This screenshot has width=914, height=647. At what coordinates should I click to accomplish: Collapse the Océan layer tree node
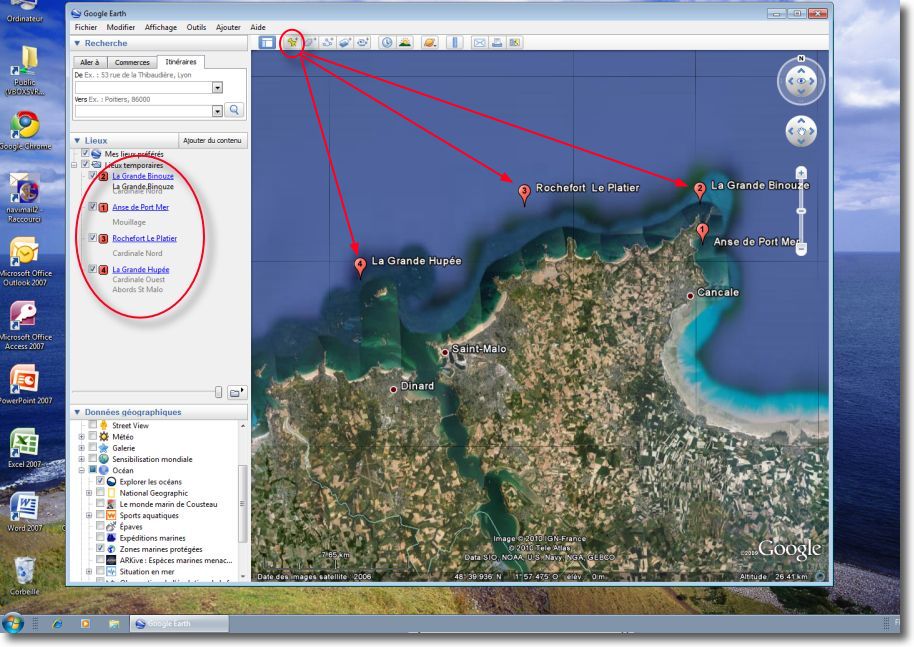tap(82, 470)
